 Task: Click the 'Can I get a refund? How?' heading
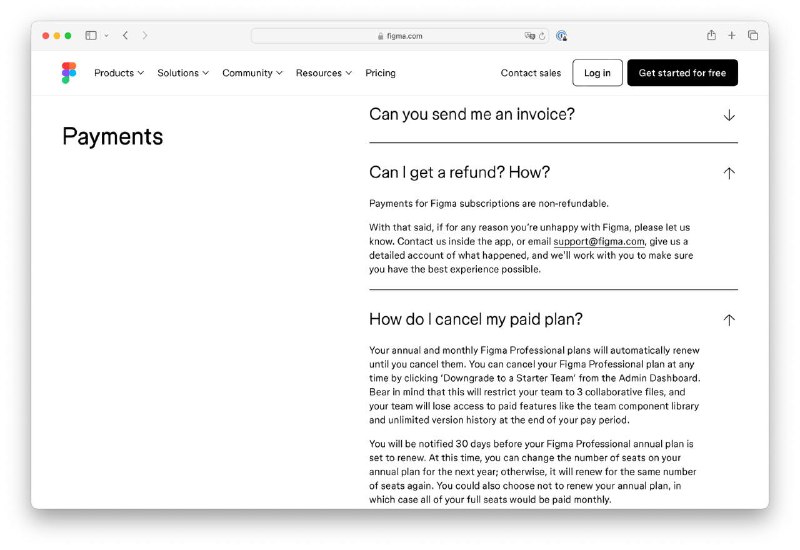(460, 172)
